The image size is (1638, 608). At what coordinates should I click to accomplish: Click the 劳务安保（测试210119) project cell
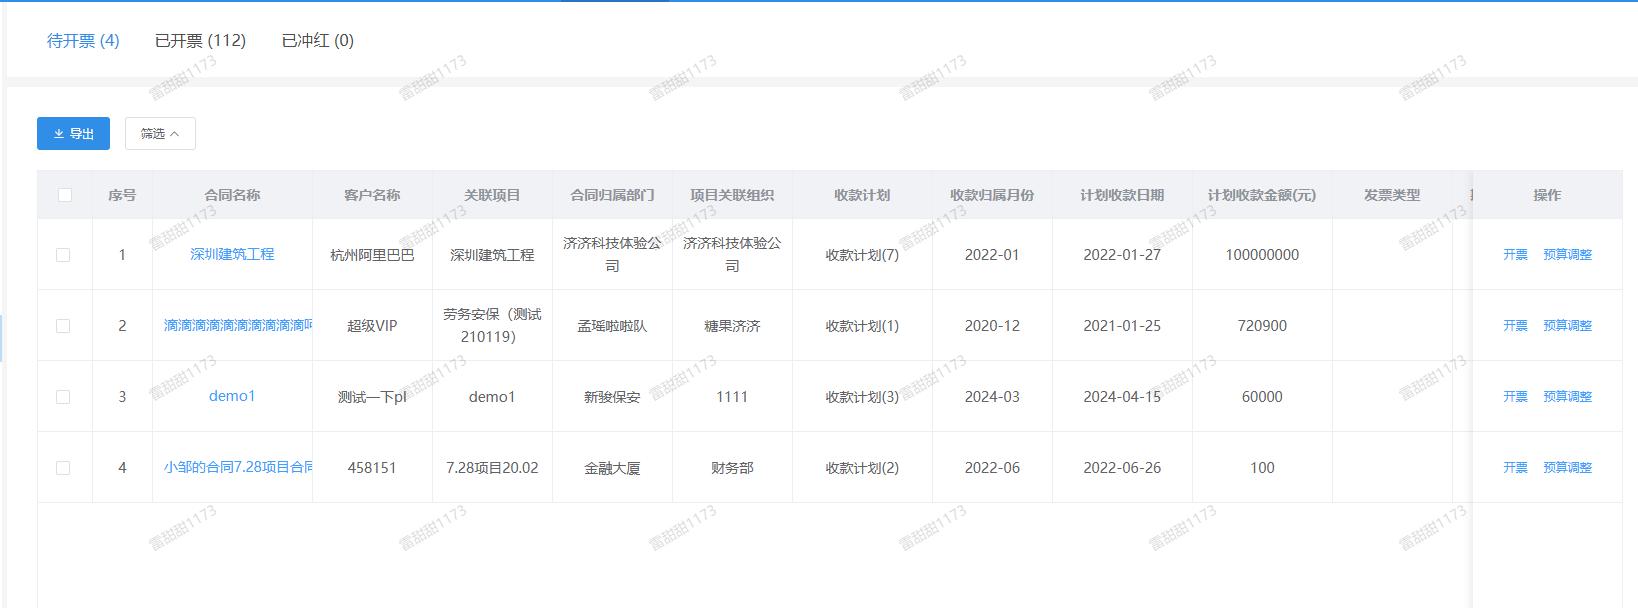[x=492, y=326]
